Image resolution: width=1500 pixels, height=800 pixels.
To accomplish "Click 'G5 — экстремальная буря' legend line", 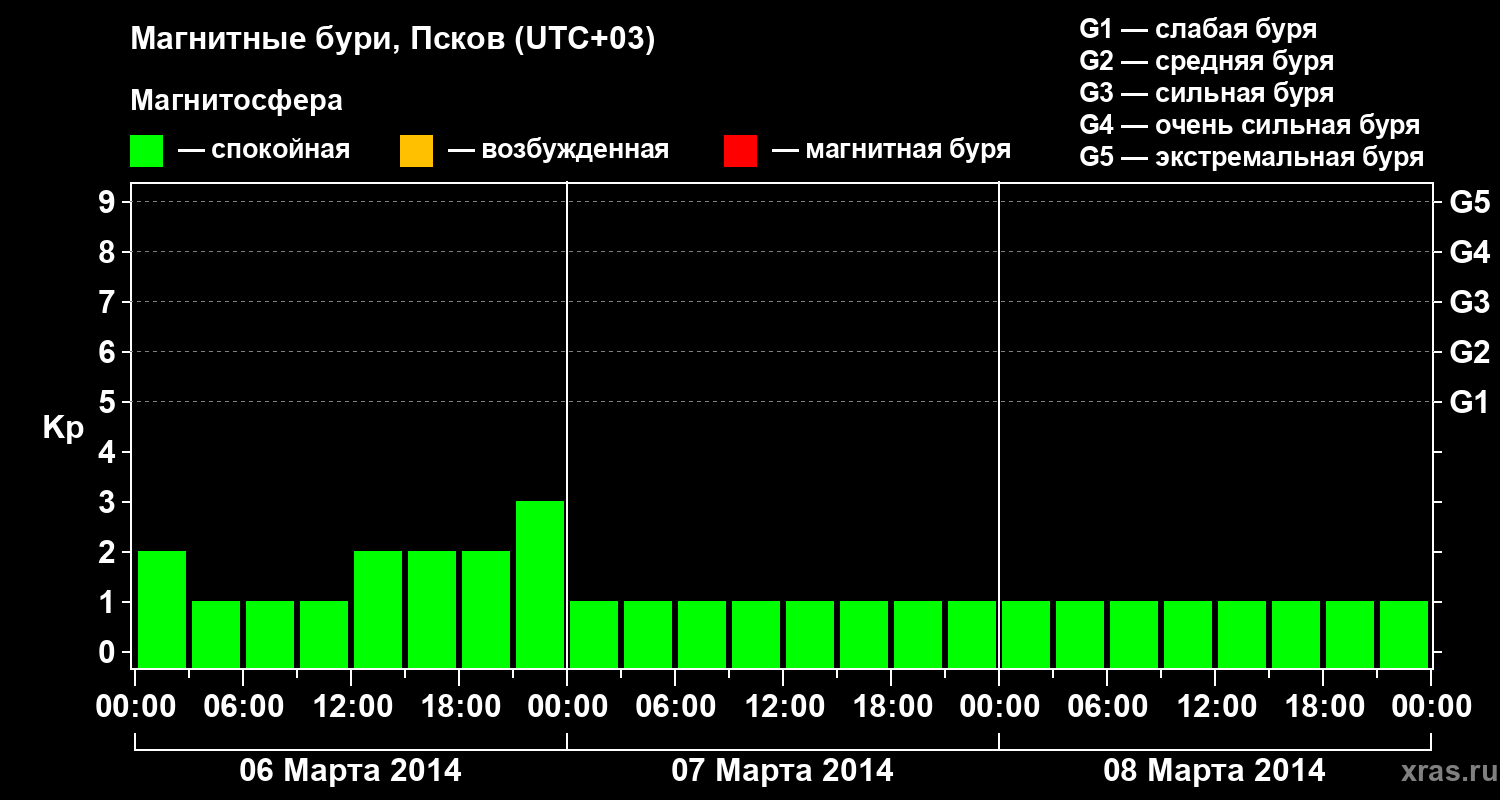I will coord(1252,157).
